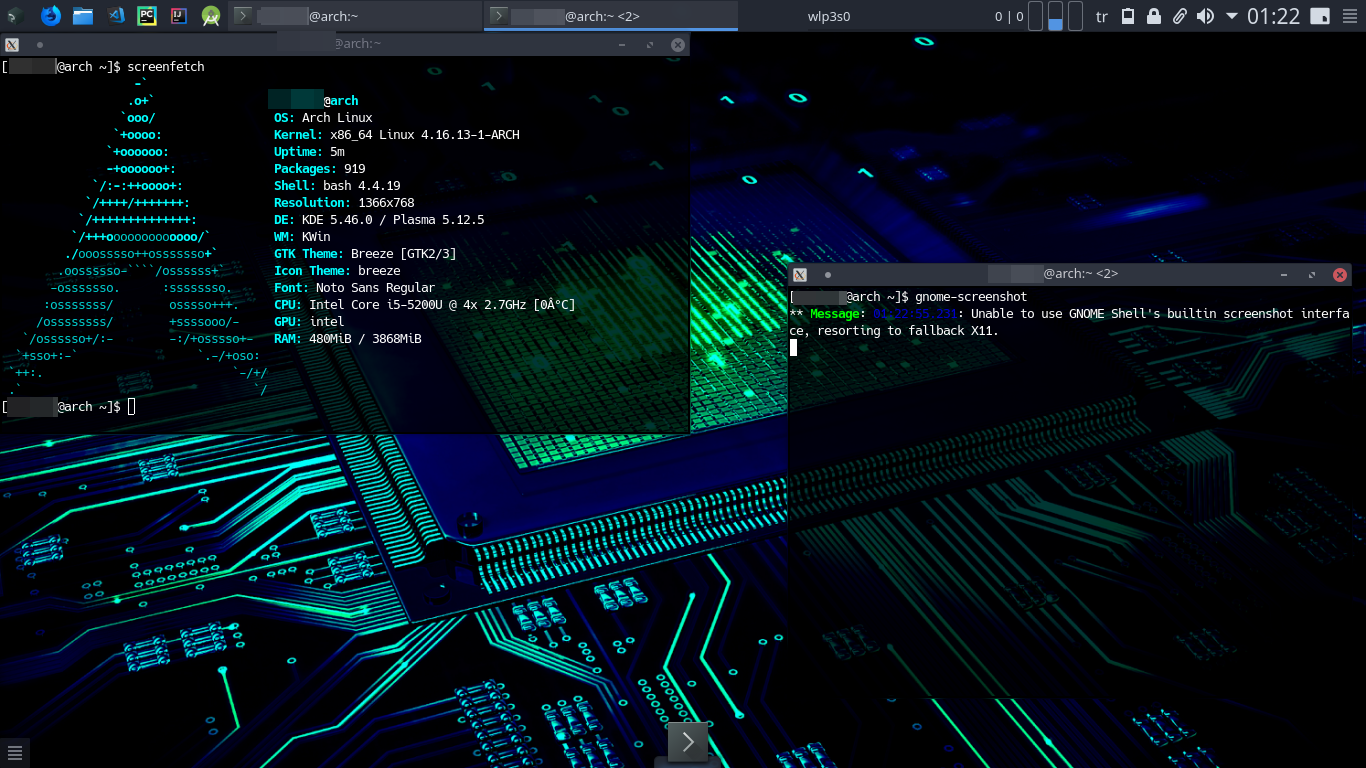Minimize the screenfetch terminal window
1366x768 pixels.
coord(622,45)
